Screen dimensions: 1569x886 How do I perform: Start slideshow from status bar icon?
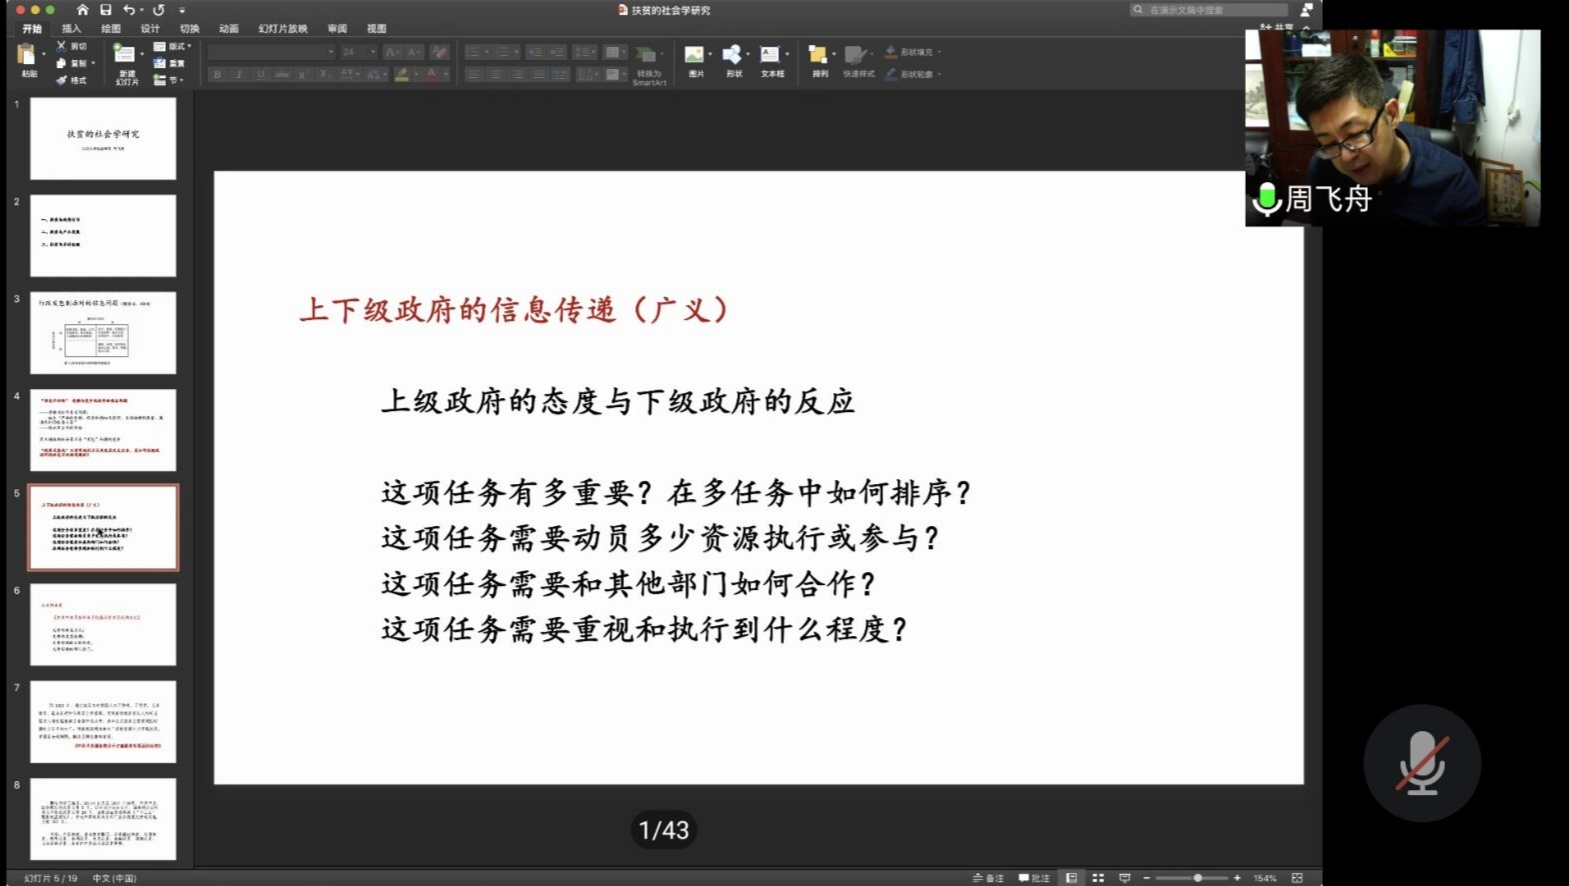click(x=1125, y=878)
